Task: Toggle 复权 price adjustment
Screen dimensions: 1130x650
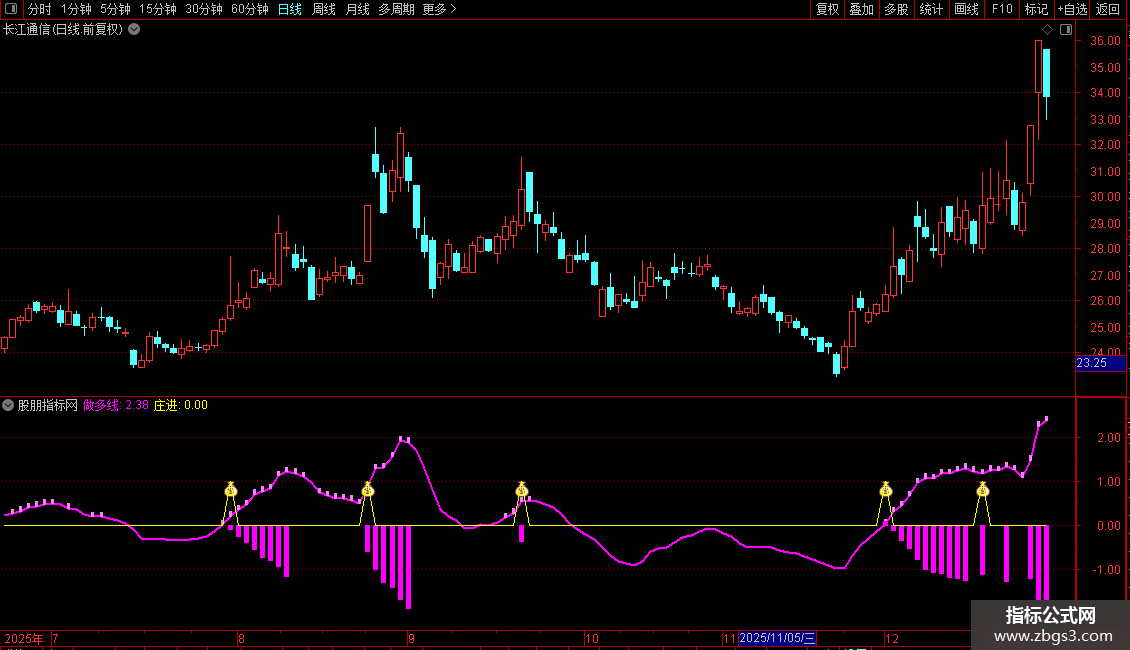Action: 827,10
